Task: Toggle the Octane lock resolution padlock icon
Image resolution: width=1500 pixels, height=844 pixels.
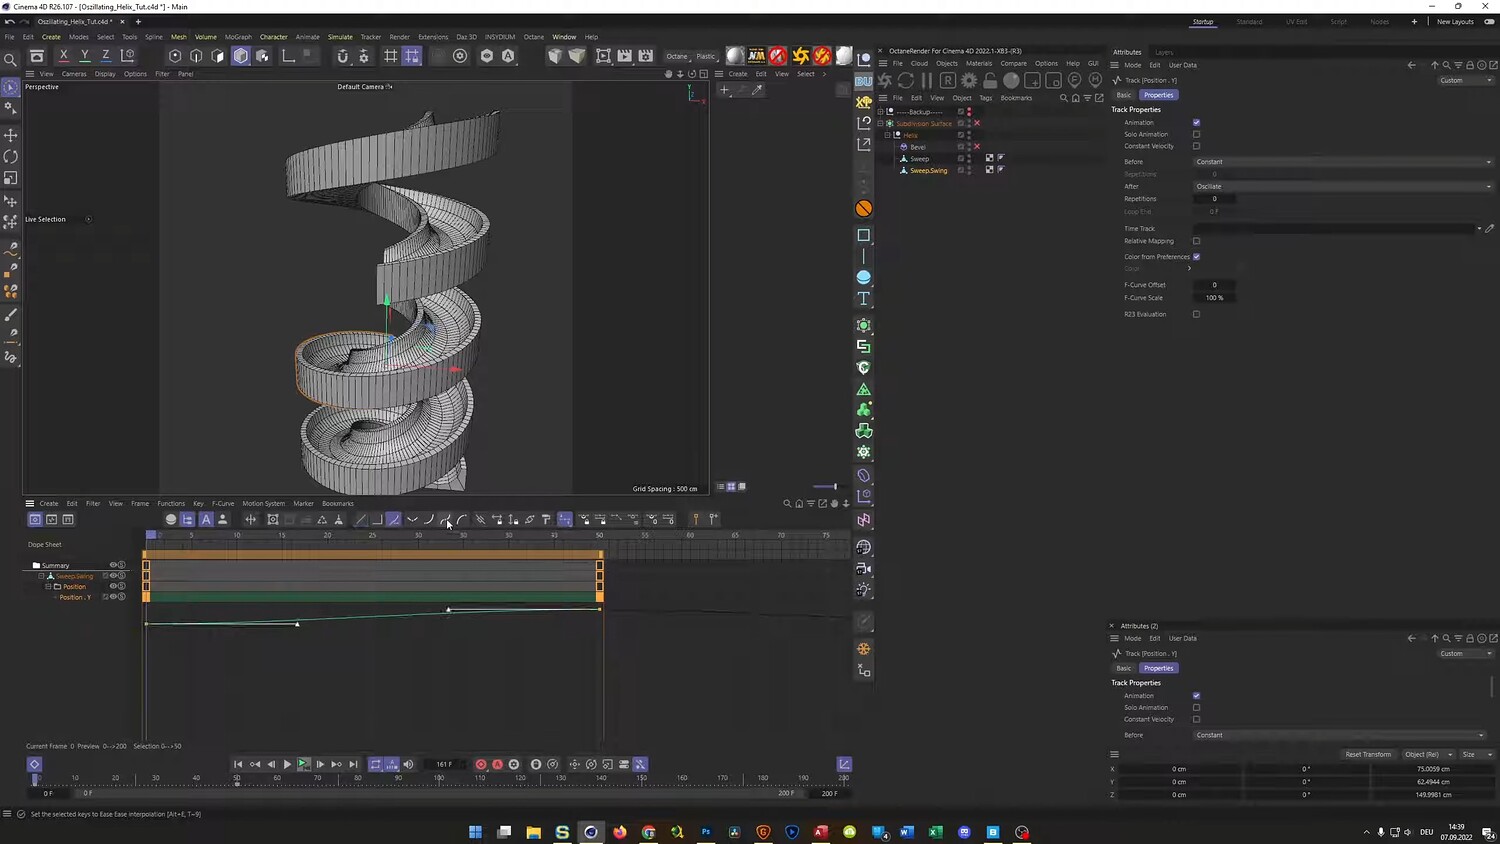Action: [990, 80]
